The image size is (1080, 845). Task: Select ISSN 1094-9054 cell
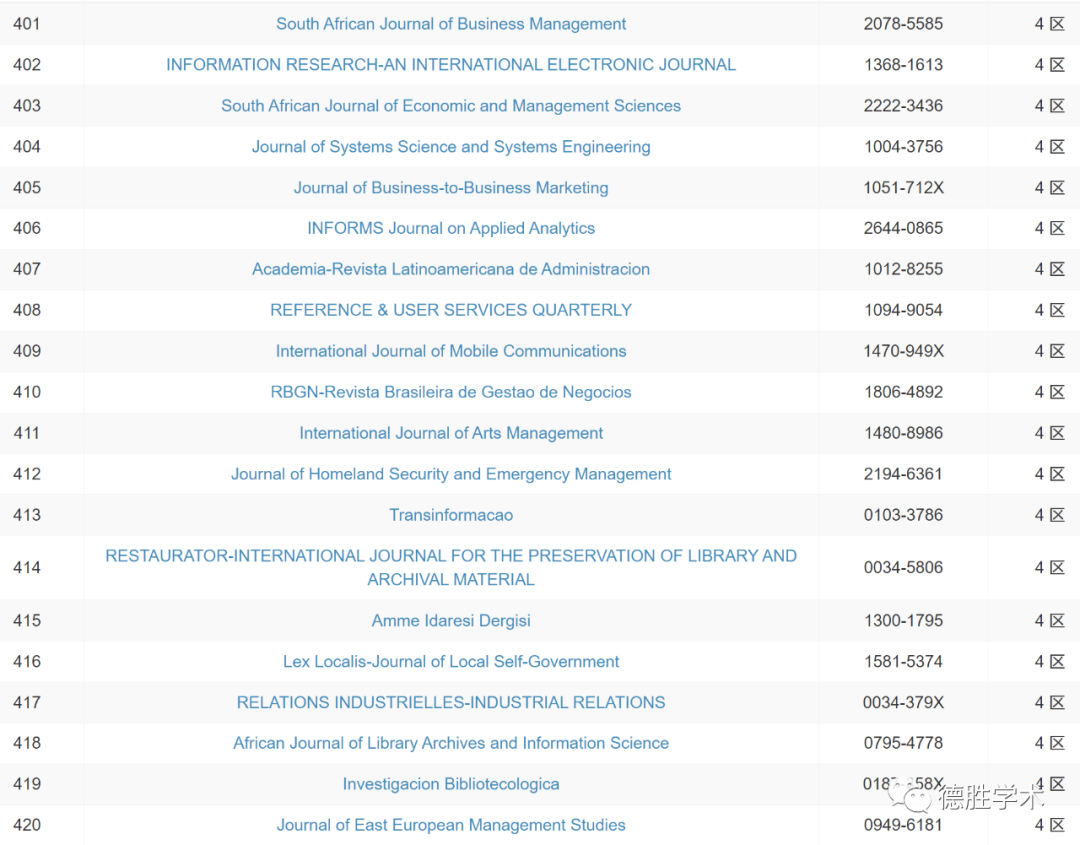(x=903, y=310)
